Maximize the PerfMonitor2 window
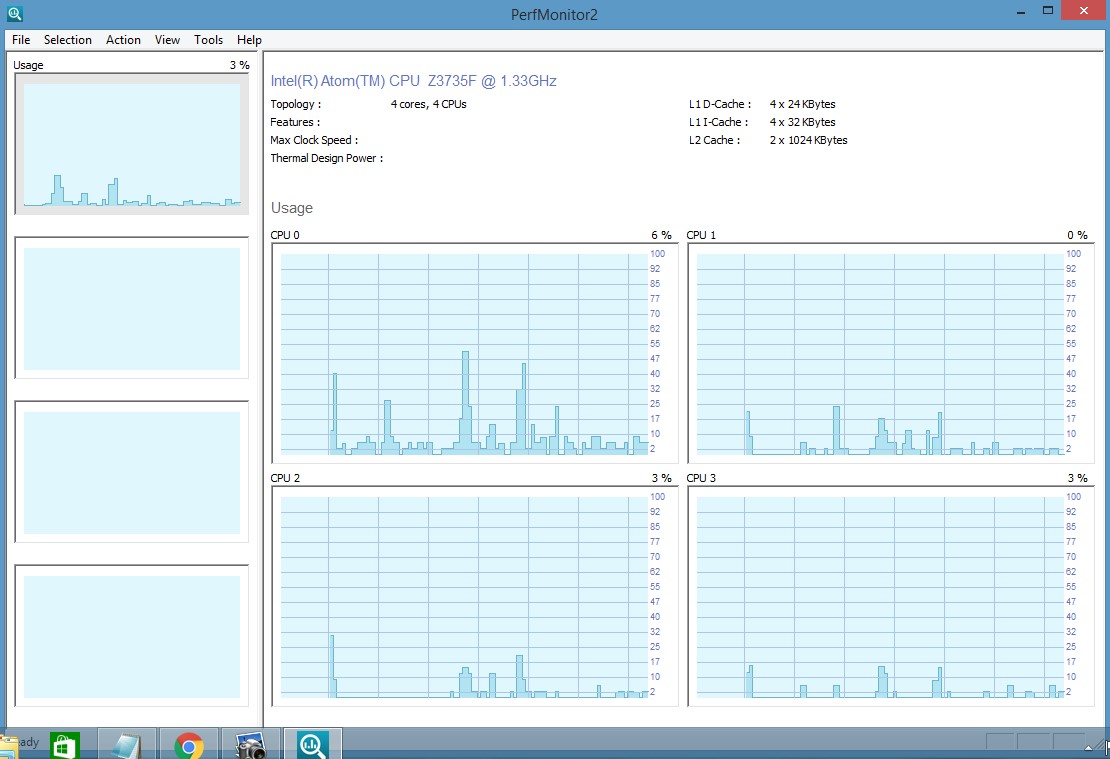 click(x=1048, y=11)
